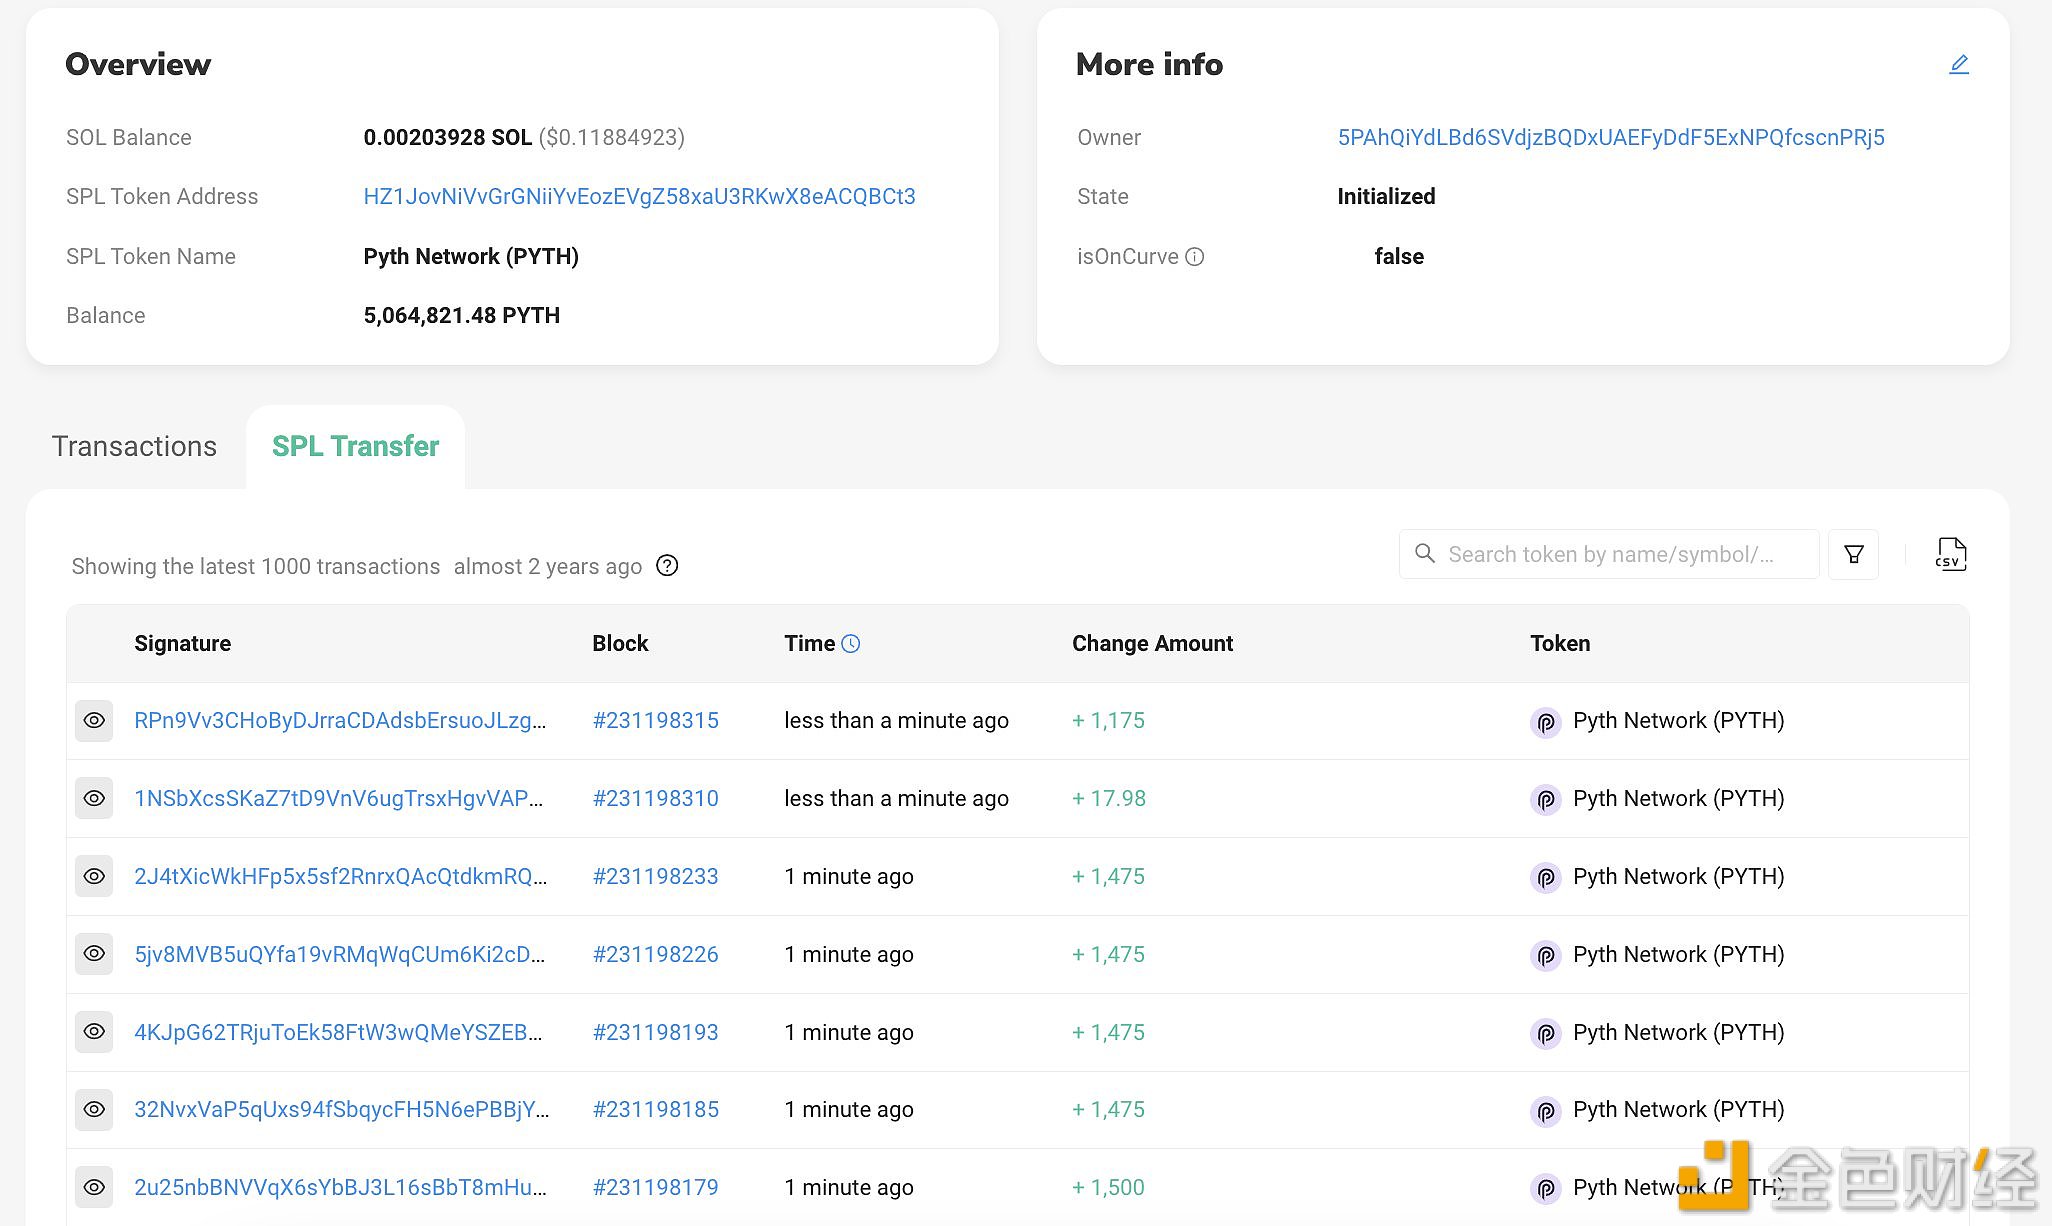This screenshot has width=2052, height=1226.
Task: Open SPL token address HZ1JovNiVv...
Action: pos(639,197)
